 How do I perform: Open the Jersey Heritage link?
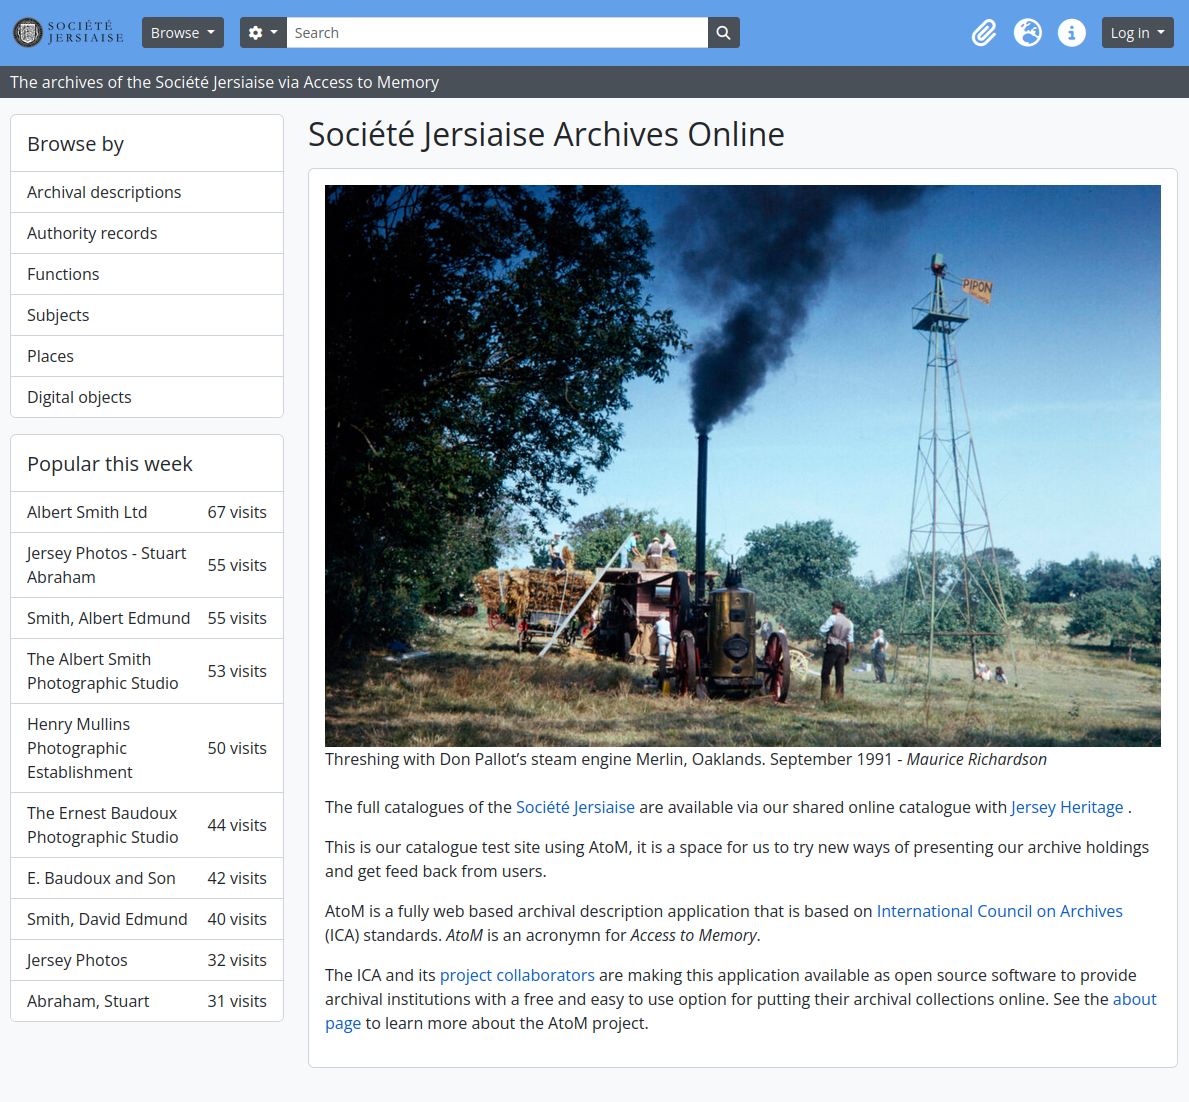click(1067, 807)
